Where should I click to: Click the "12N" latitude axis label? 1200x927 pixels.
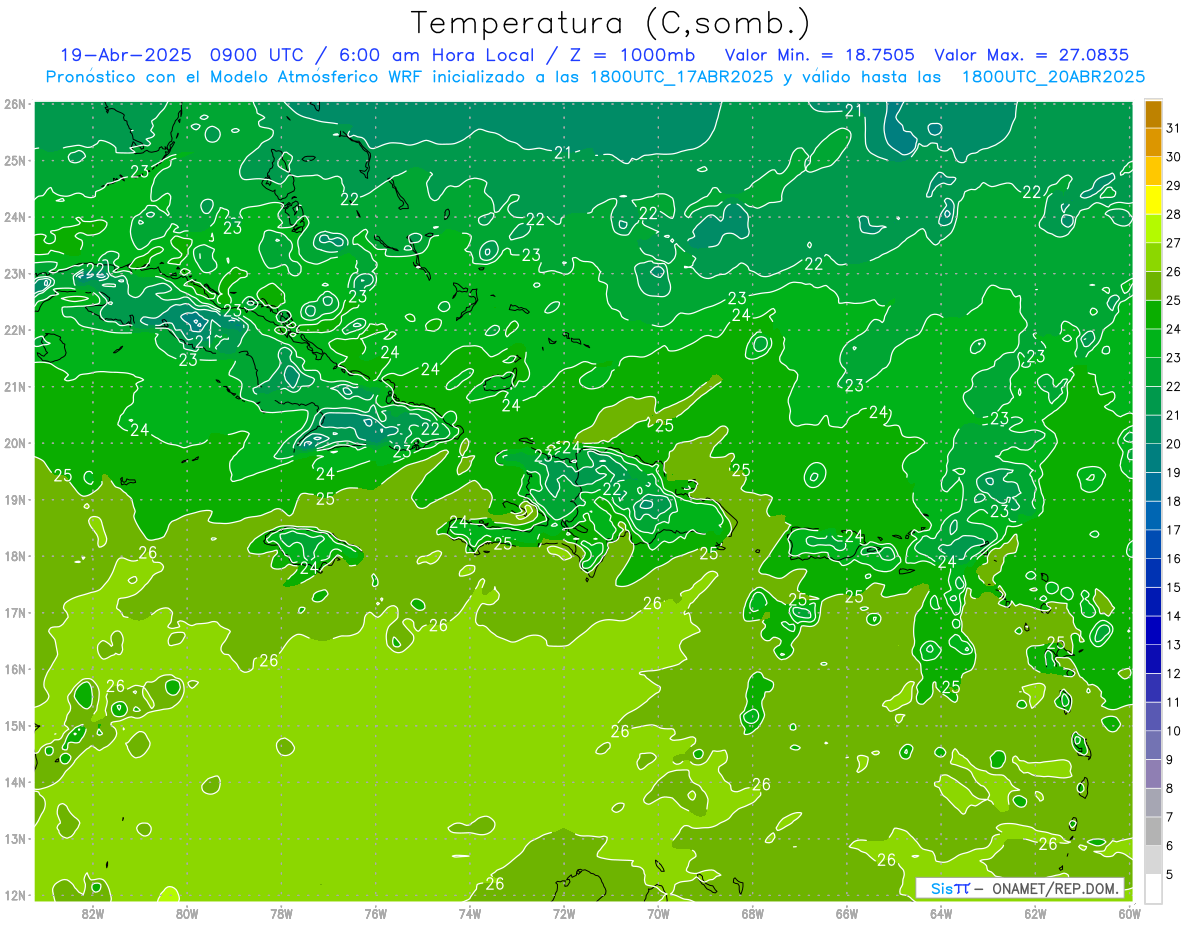pyautogui.click(x=15, y=895)
